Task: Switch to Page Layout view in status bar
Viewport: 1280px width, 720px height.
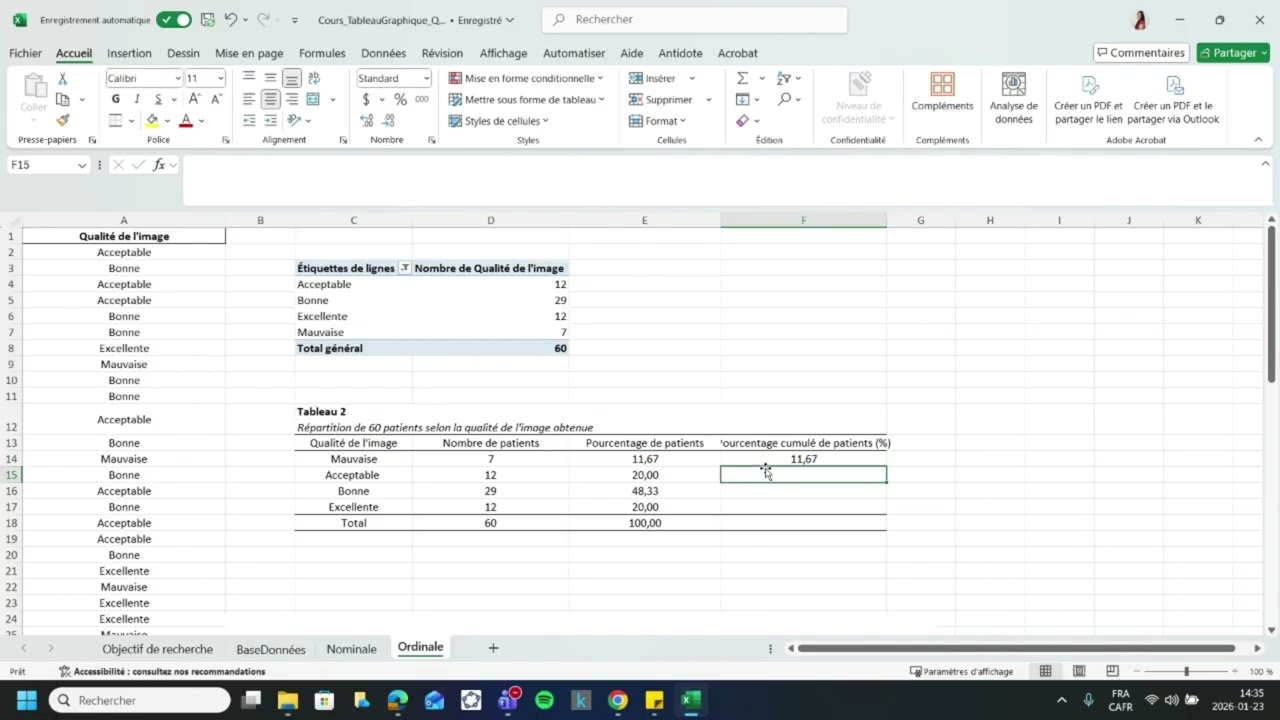Action: tap(1079, 672)
